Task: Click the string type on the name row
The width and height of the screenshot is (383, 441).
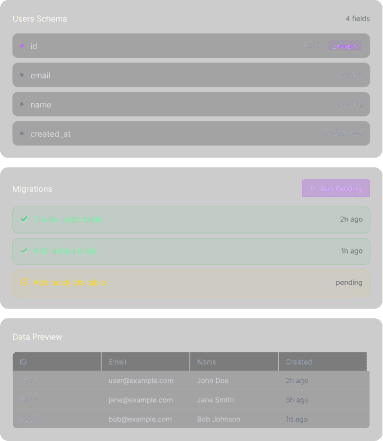Action: click(x=350, y=104)
